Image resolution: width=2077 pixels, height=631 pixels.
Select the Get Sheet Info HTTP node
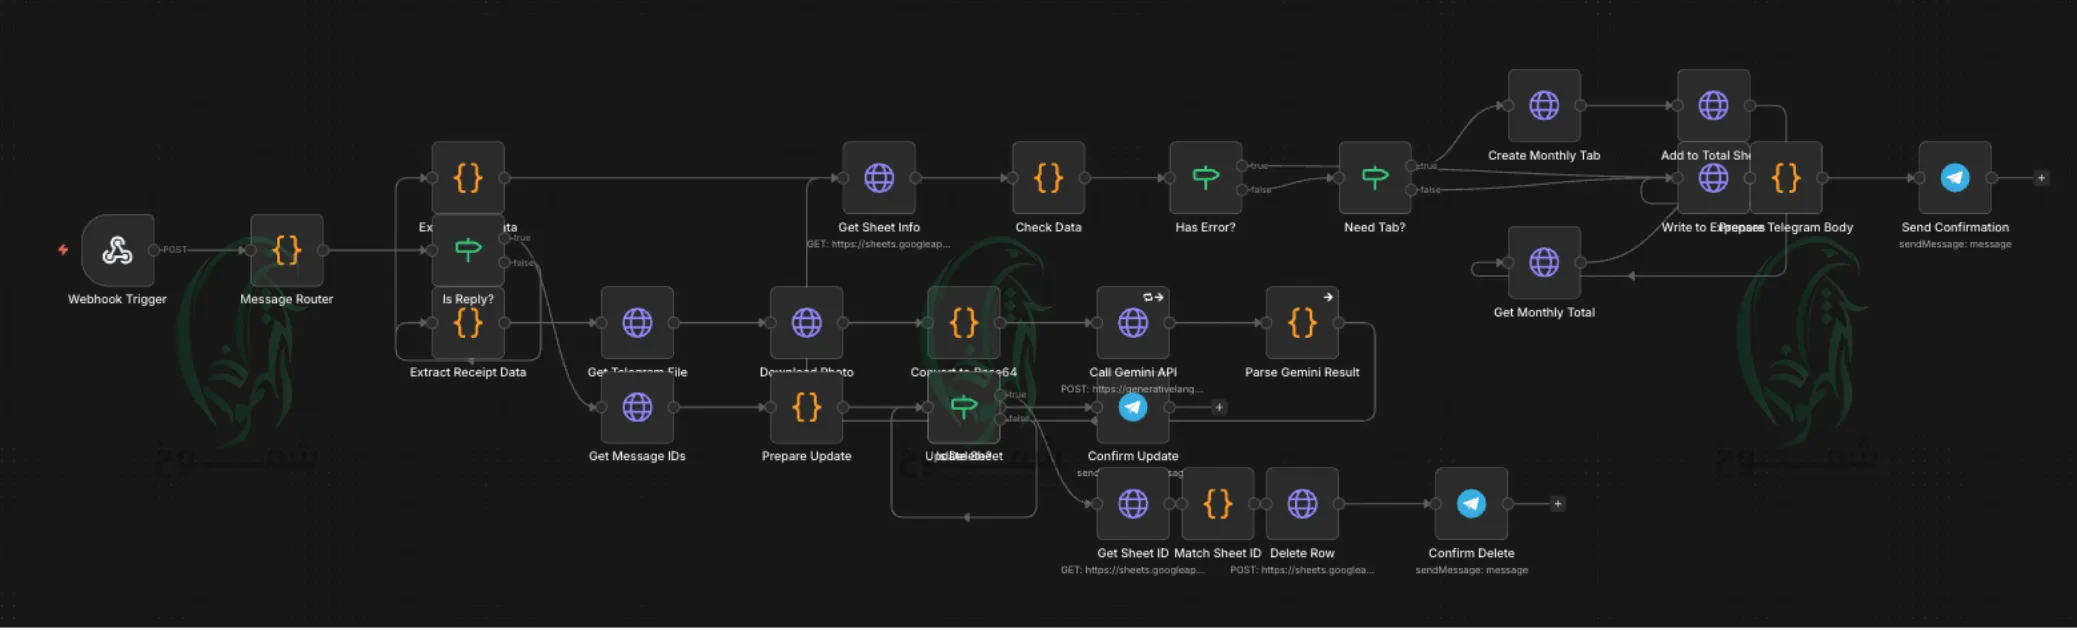[879, 178]
